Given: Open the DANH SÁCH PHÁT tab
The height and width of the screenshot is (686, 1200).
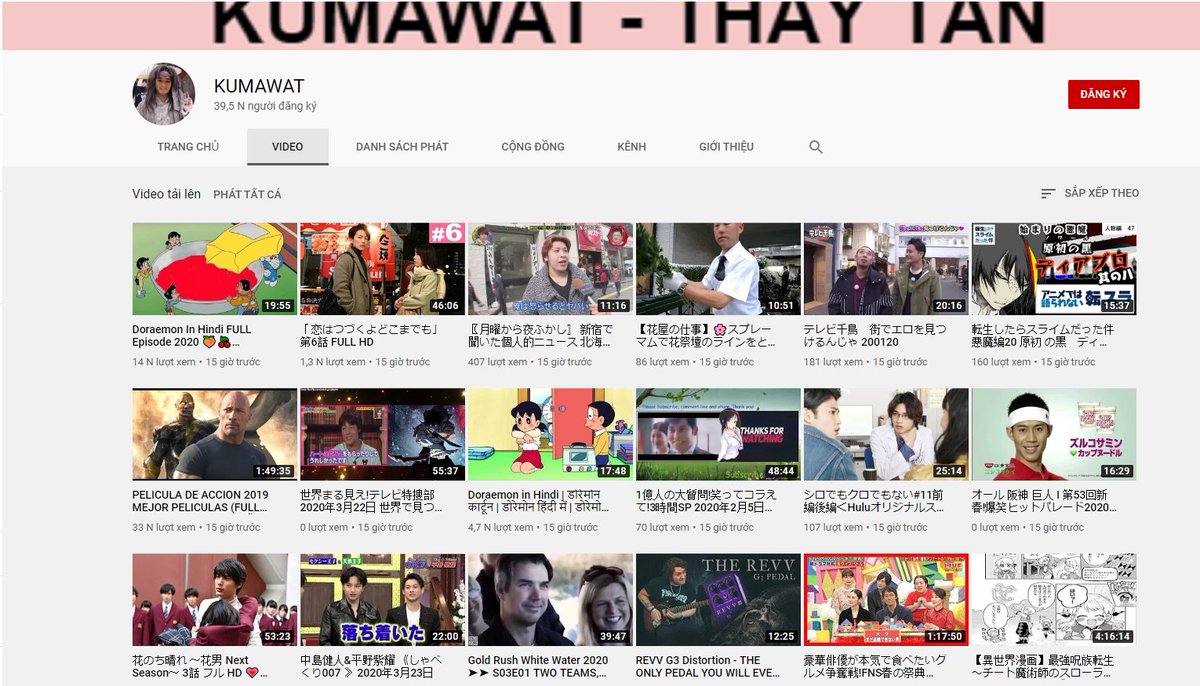Looking at the screenshot, I should [402, 147].
